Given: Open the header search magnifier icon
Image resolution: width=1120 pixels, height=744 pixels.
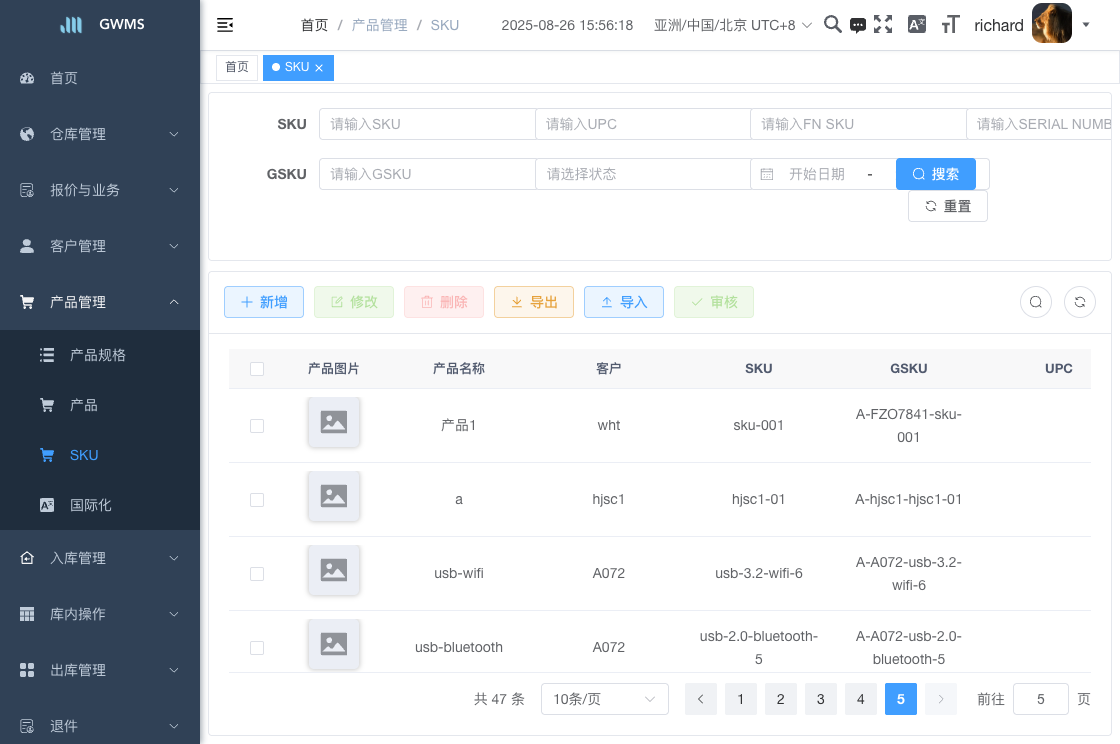Looking at the screenshot, I should 832,25.
